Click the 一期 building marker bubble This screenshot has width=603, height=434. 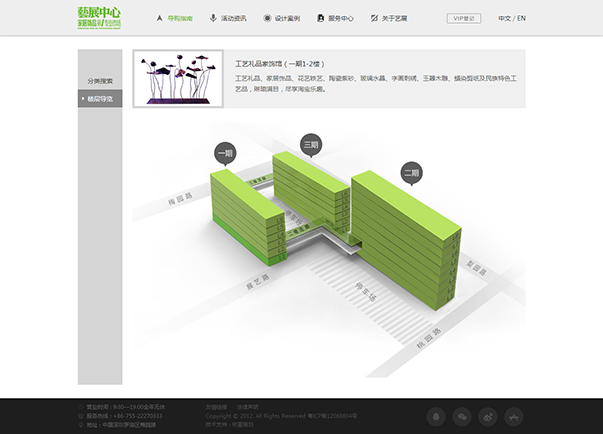pyautogui.click(x=225, y=154)
